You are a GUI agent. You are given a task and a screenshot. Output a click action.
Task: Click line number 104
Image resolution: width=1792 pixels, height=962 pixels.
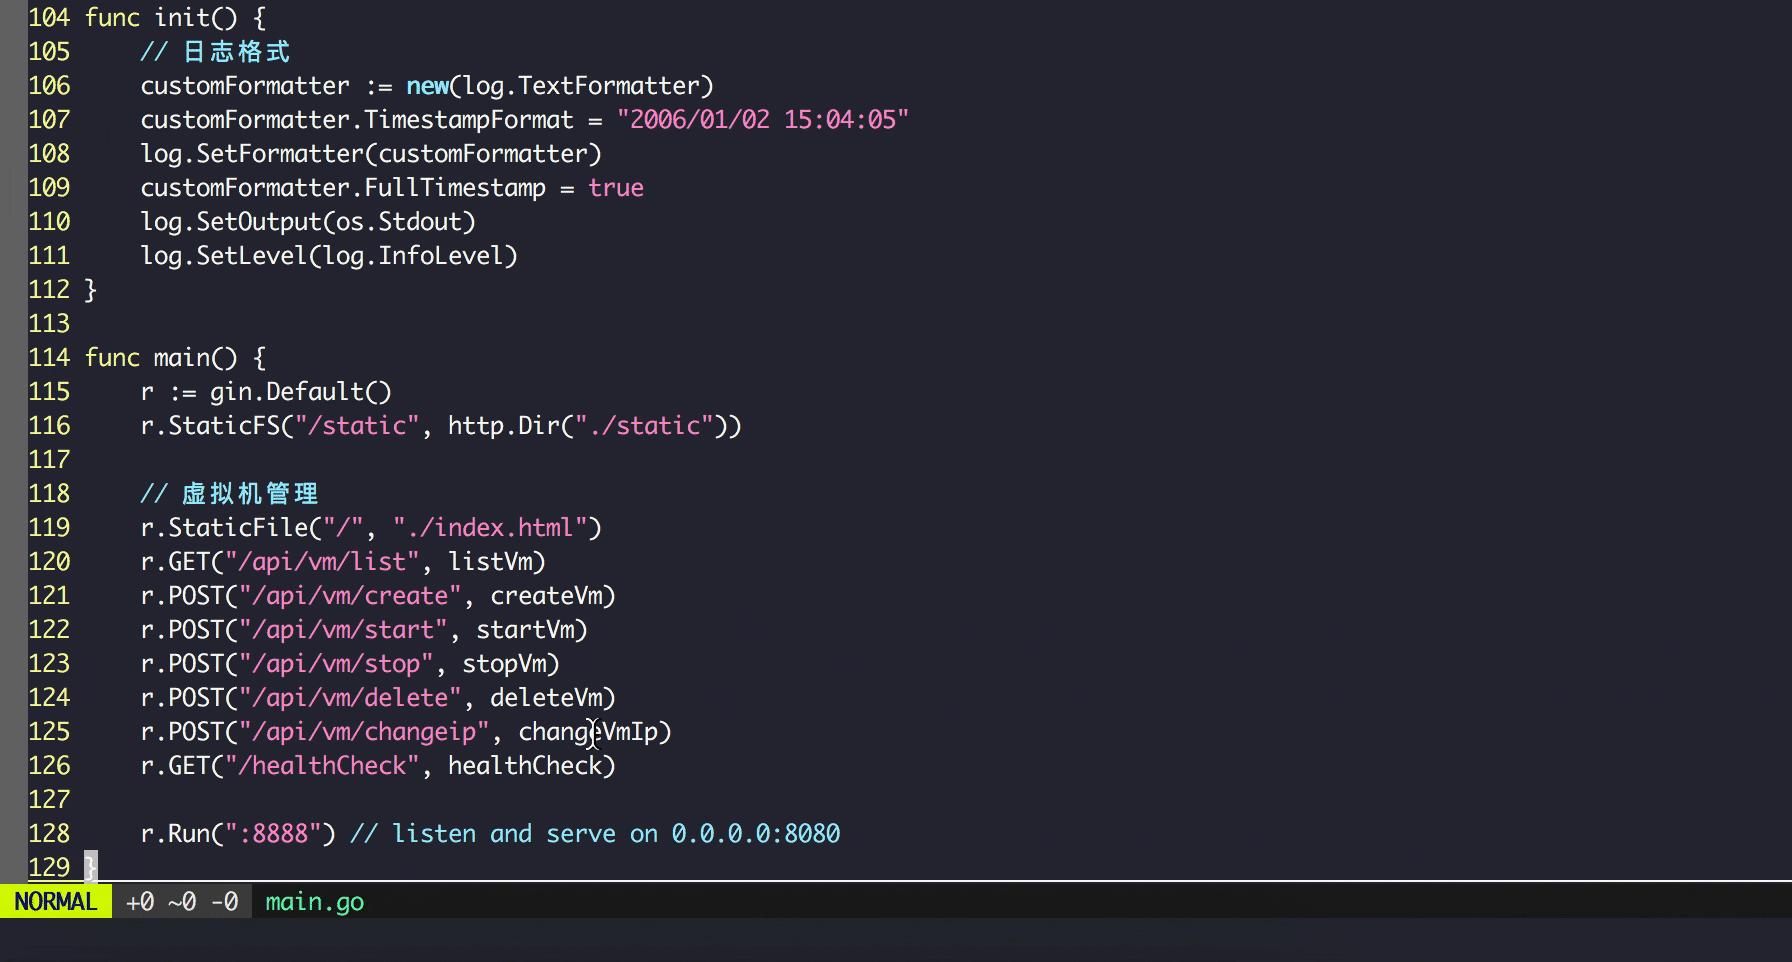pos(48,17)
